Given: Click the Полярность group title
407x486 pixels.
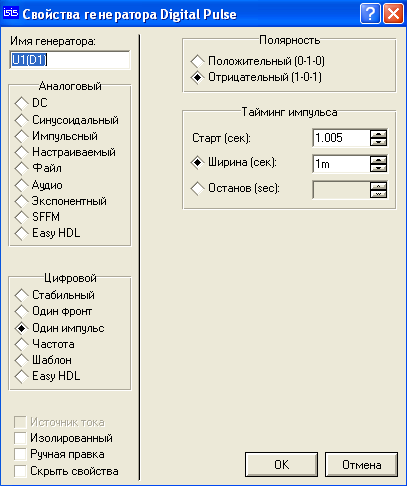Looking at the screenshot, I should [290, 40].
